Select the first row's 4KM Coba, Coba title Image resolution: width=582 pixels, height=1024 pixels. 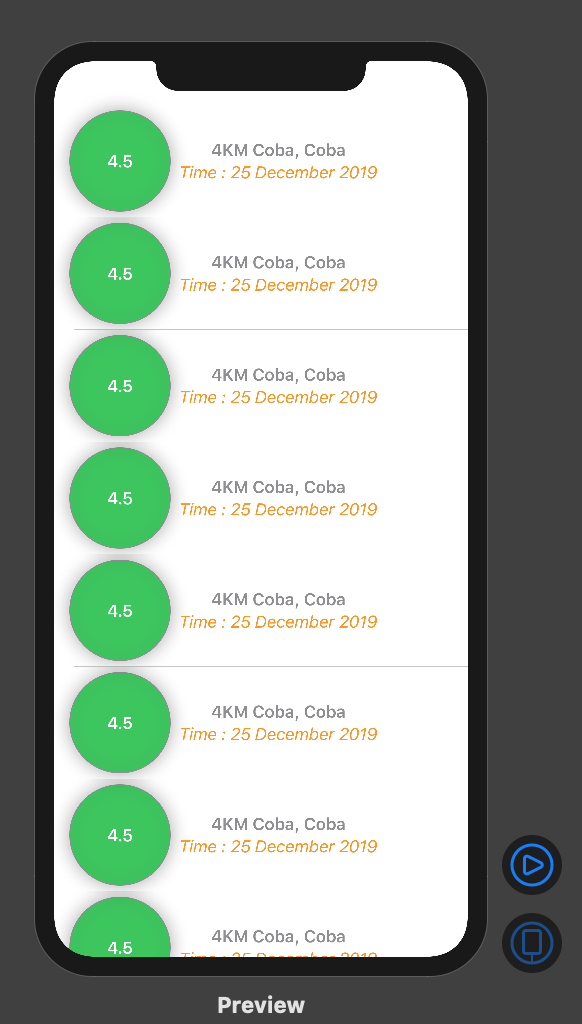point(278,150)
